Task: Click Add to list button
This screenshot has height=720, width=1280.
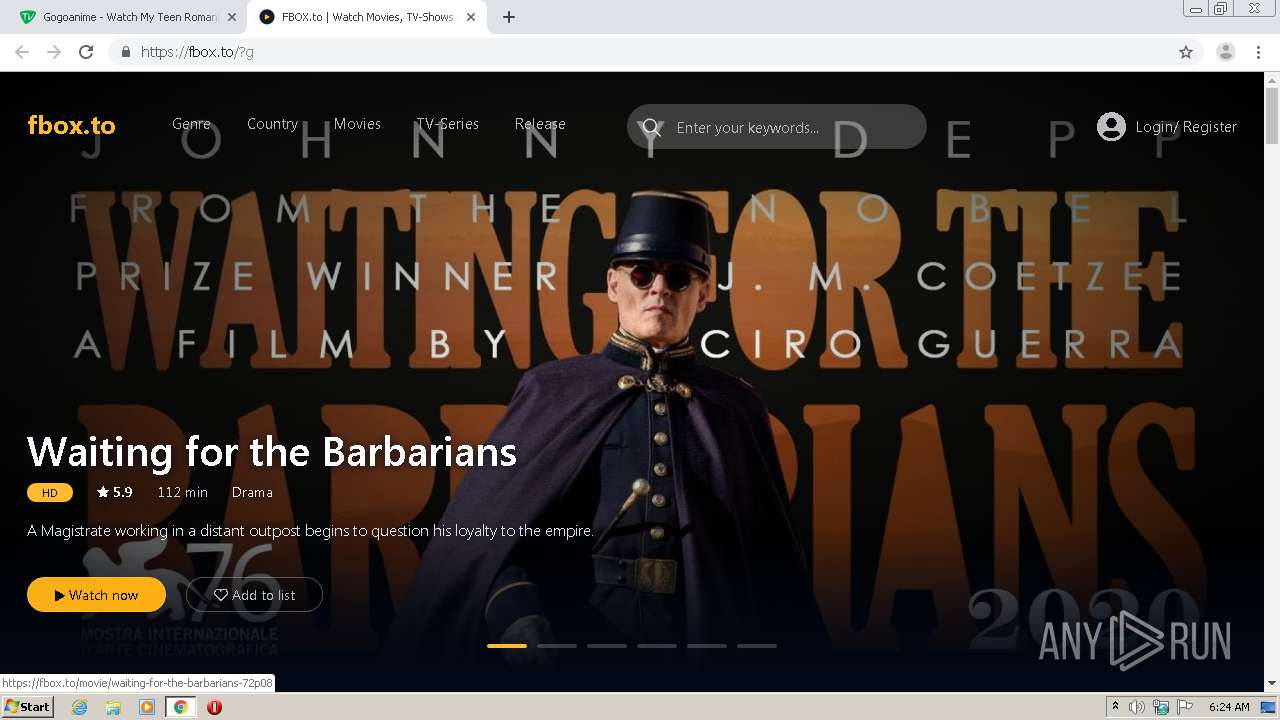Action: 254,594
